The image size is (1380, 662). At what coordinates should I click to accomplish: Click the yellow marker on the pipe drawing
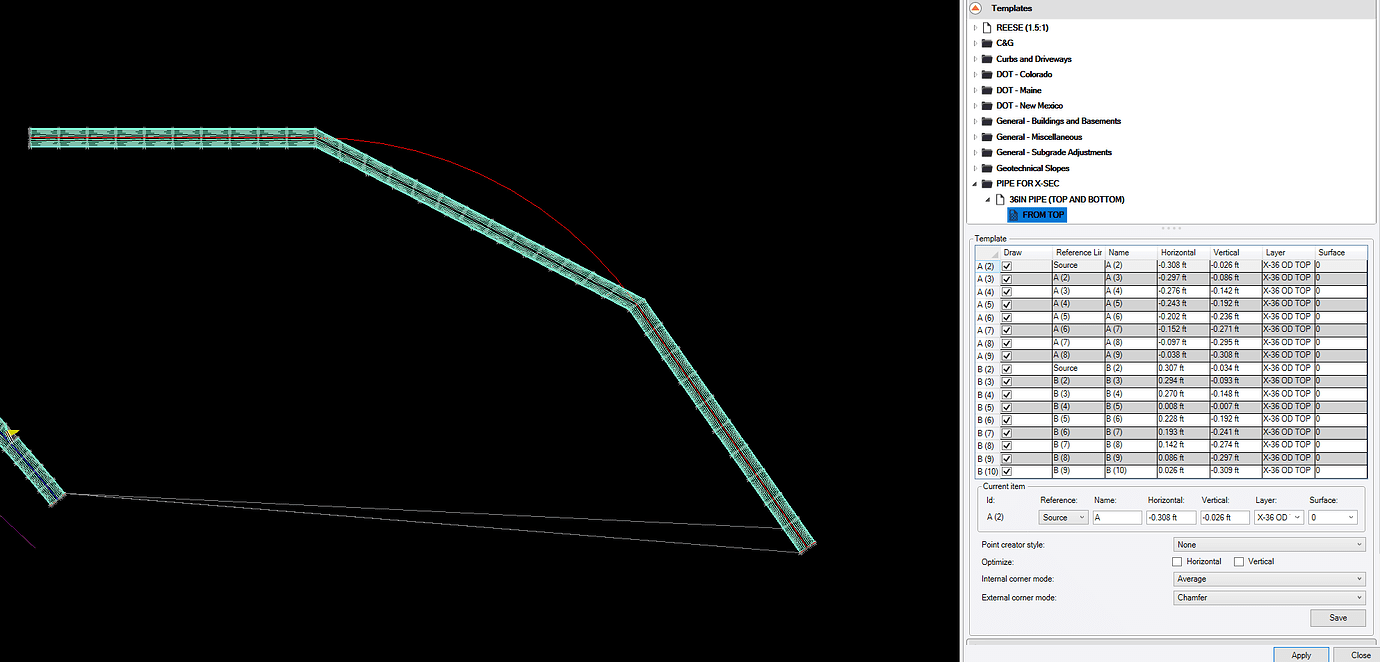[x=14, y=432]
